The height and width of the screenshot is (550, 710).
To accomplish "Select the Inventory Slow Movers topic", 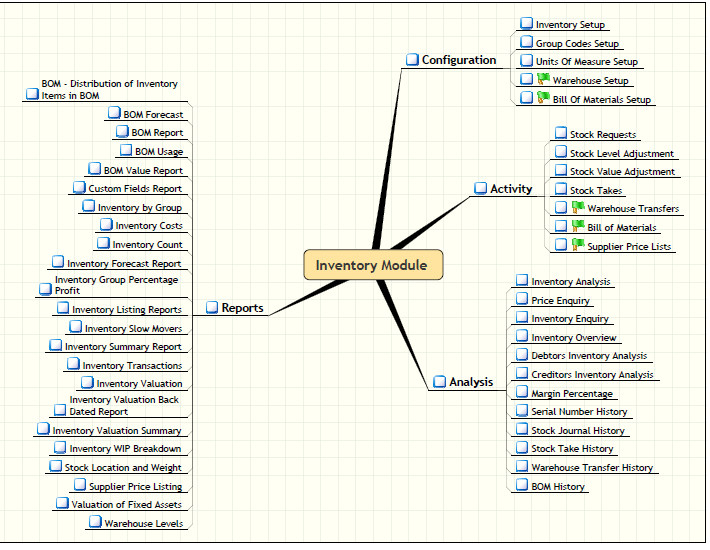I will (x=133, y=328).
